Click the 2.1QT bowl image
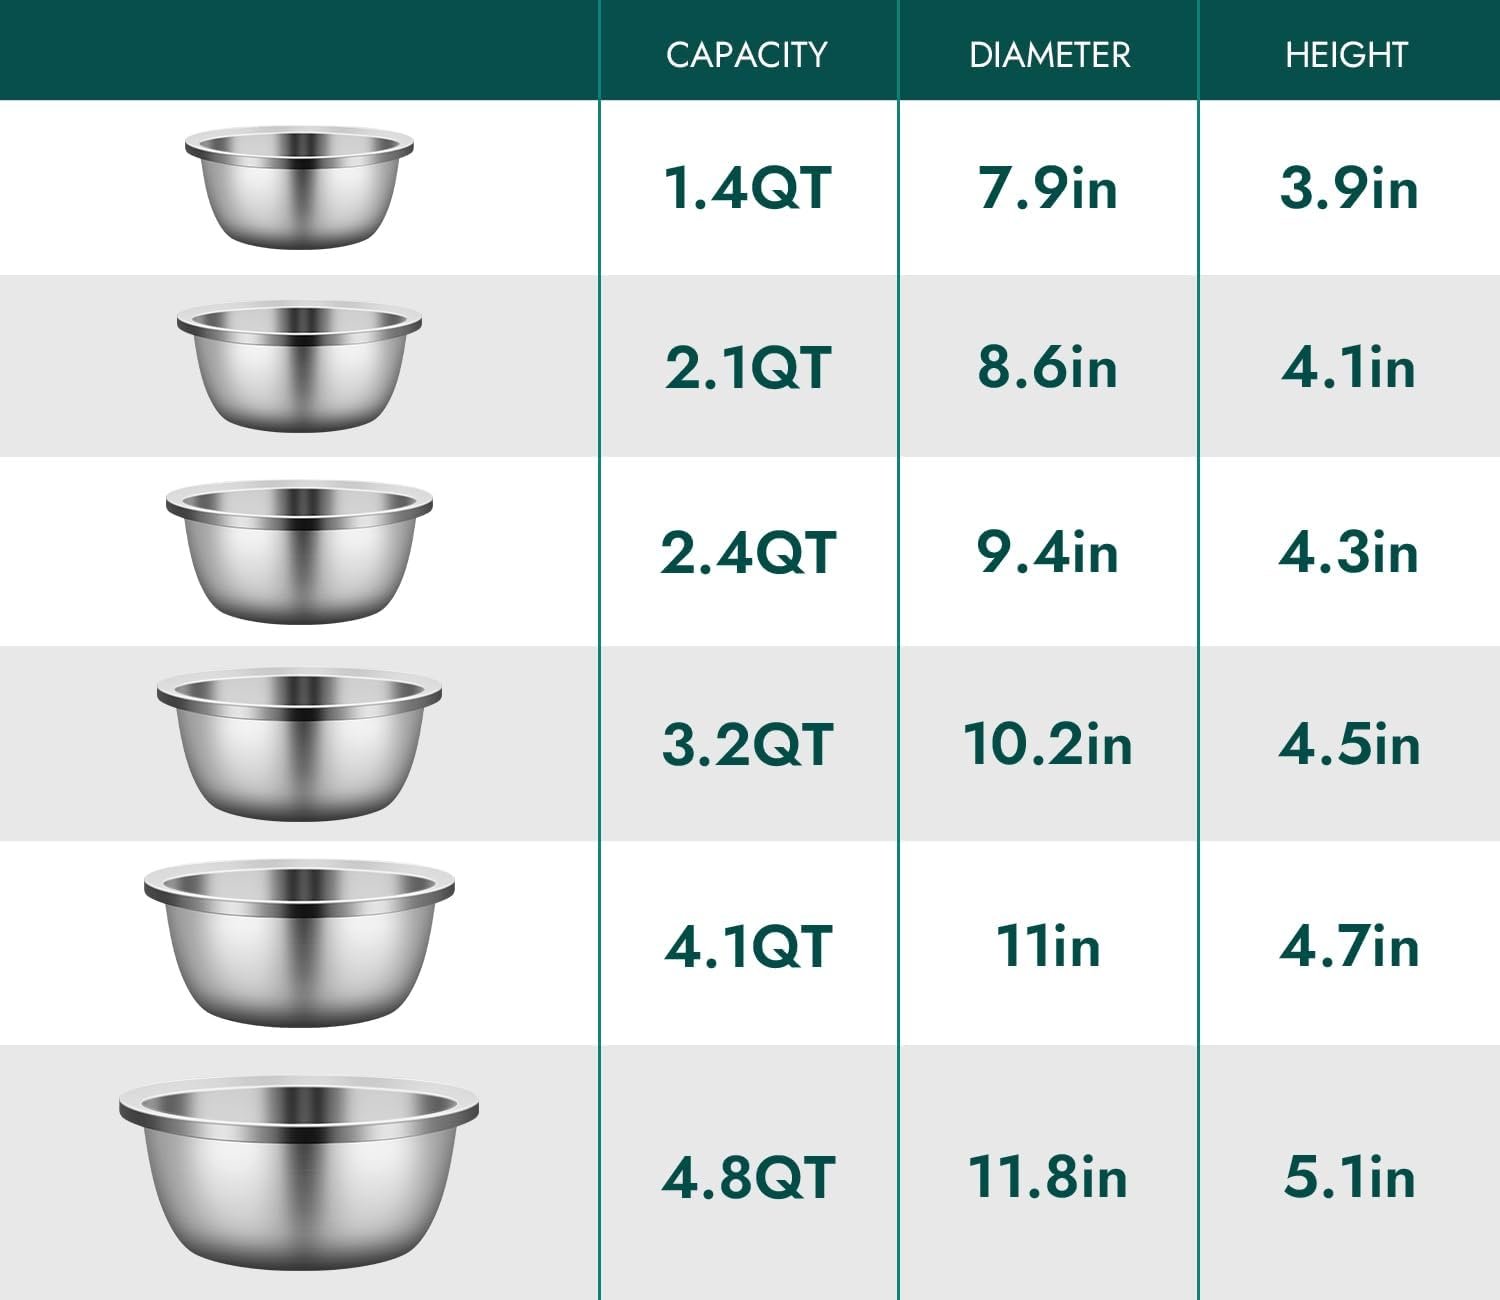1500x1300 pixels. [x=299, y=367]
